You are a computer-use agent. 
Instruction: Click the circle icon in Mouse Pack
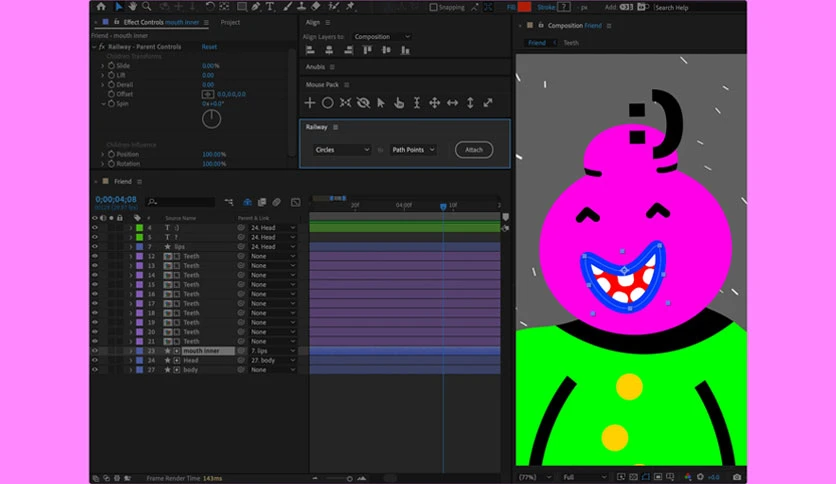coord(327,103)
